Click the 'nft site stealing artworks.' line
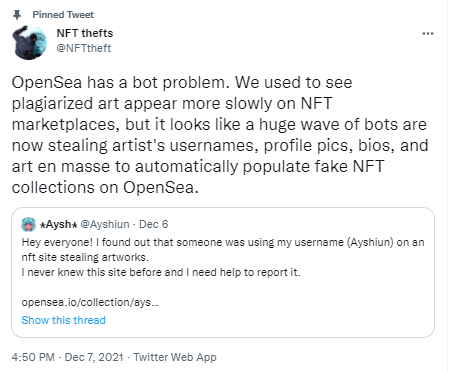 click(85, 257)
